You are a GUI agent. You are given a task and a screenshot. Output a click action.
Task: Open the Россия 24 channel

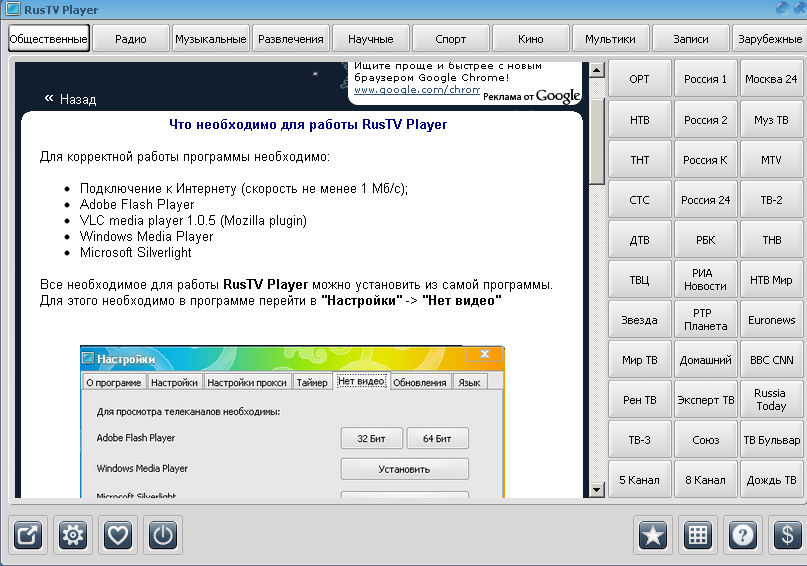click(x=706, y=200)
